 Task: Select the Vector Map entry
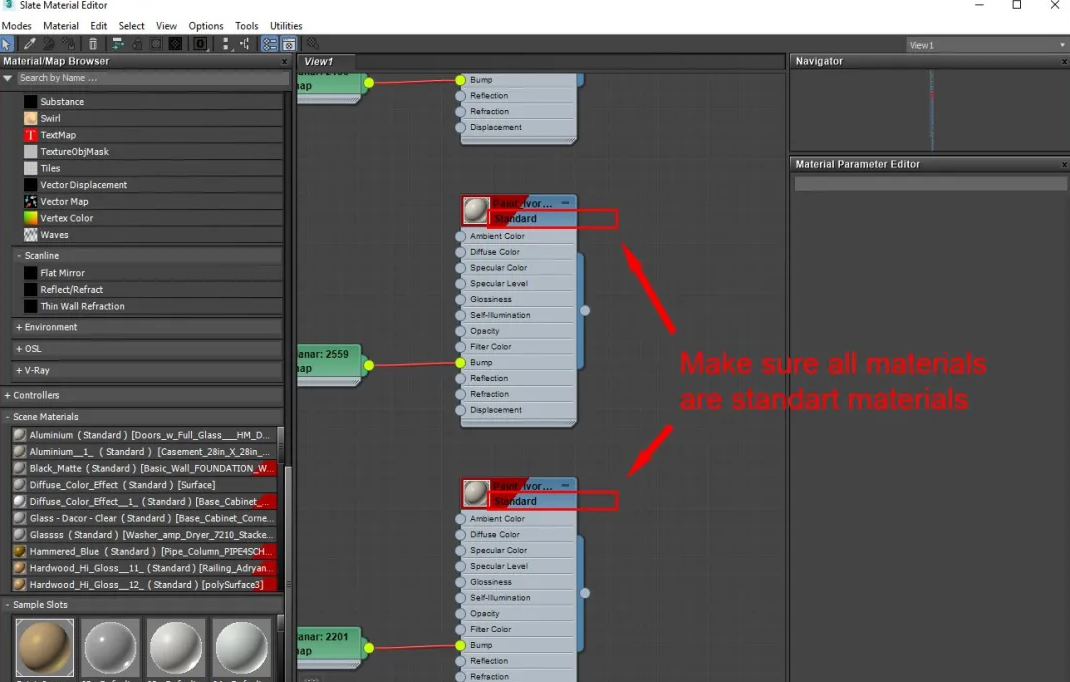153,201
